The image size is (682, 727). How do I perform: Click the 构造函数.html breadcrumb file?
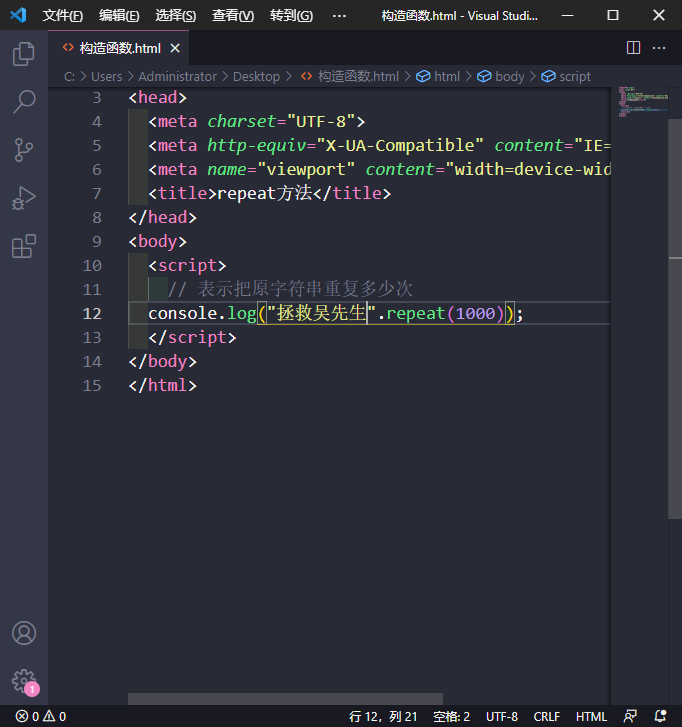click(x=351, y=77)
